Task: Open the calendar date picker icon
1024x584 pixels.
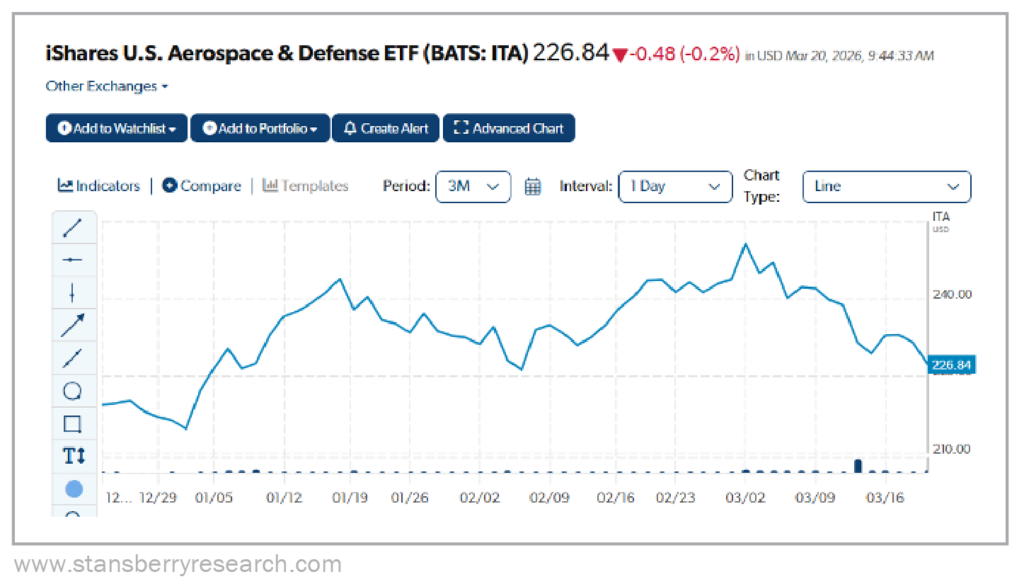Action: click(x=533, y=186)
